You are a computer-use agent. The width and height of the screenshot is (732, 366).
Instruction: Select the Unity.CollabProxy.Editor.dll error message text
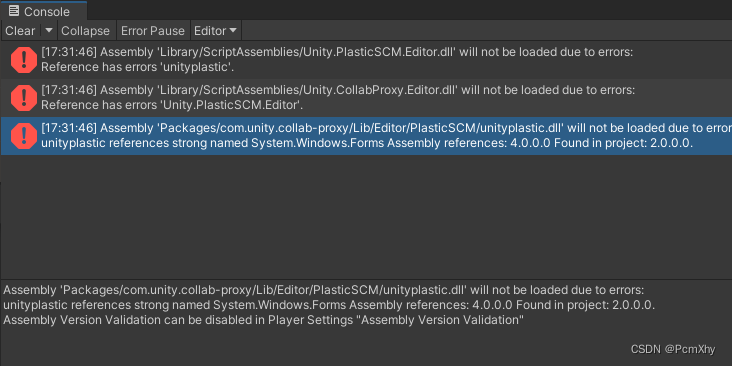[x=338, y=98]
